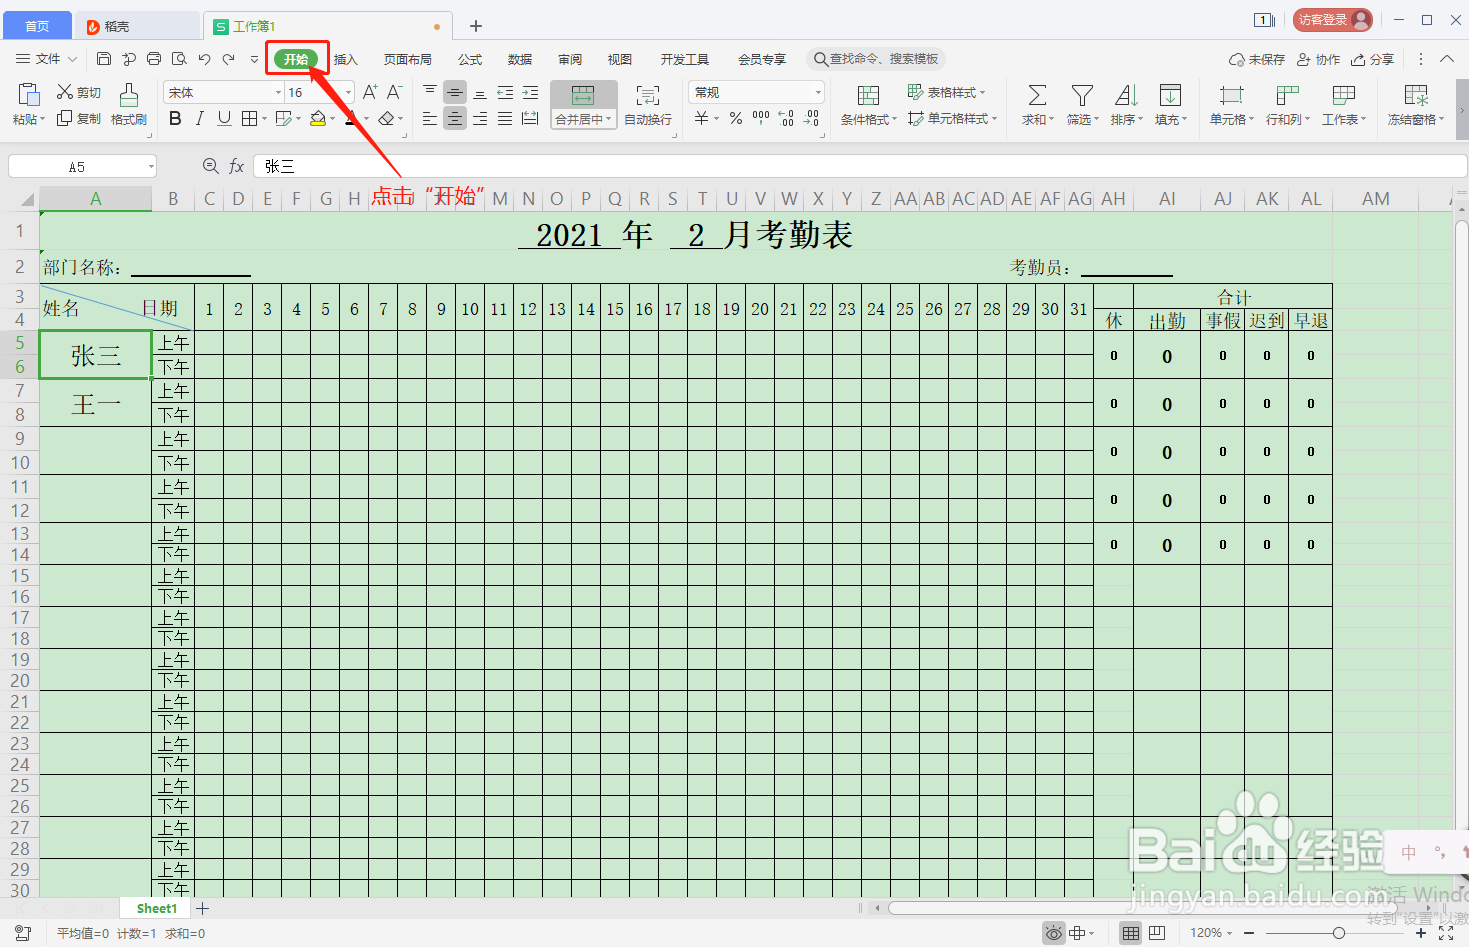Click the eye protection mode icon in status bar
The image size is (1469, 947).
pyautogui.click(x=1054, y=933)
